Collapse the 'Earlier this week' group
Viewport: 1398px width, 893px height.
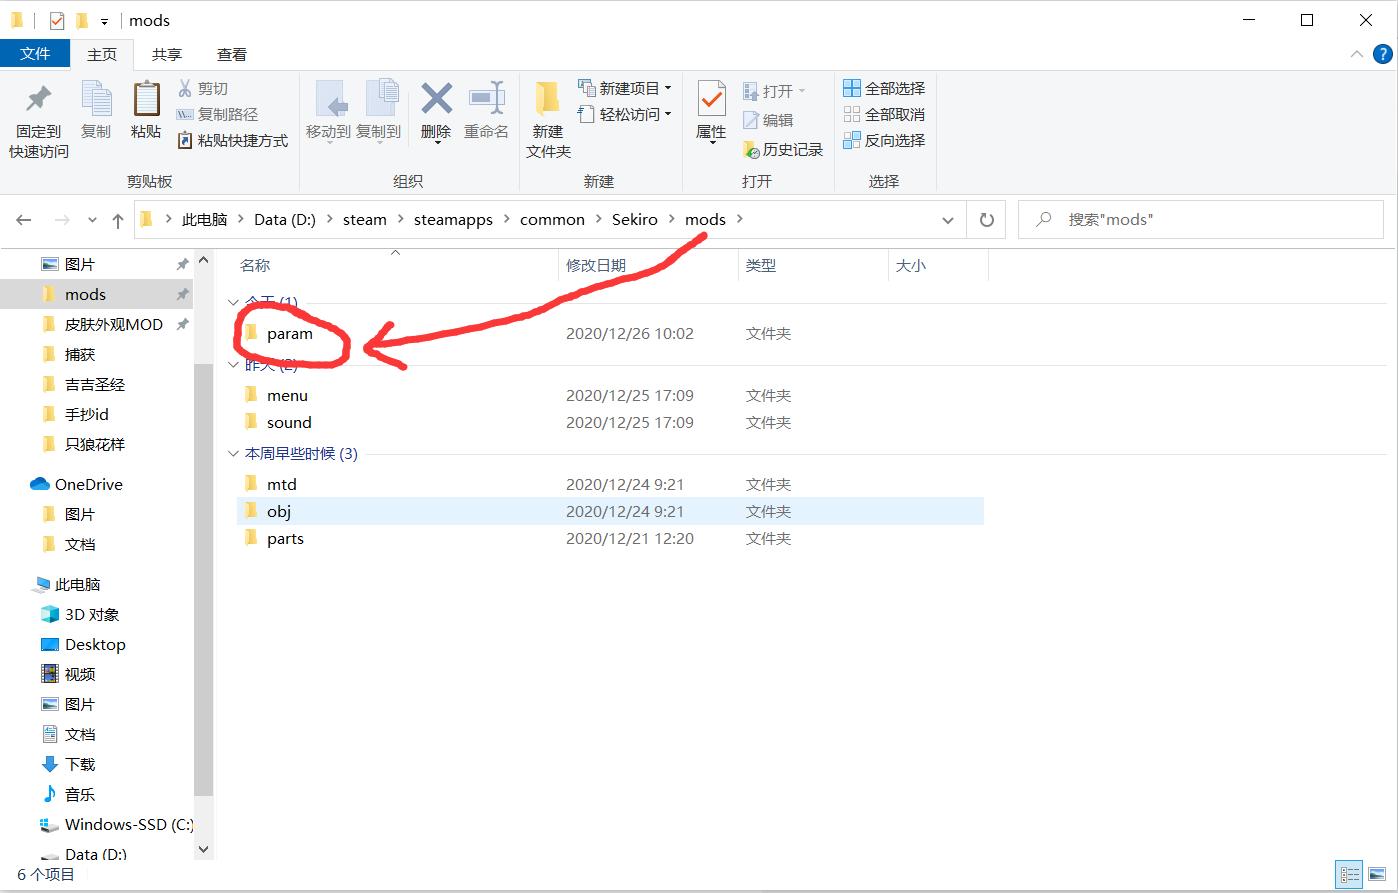tap(233, 454)
